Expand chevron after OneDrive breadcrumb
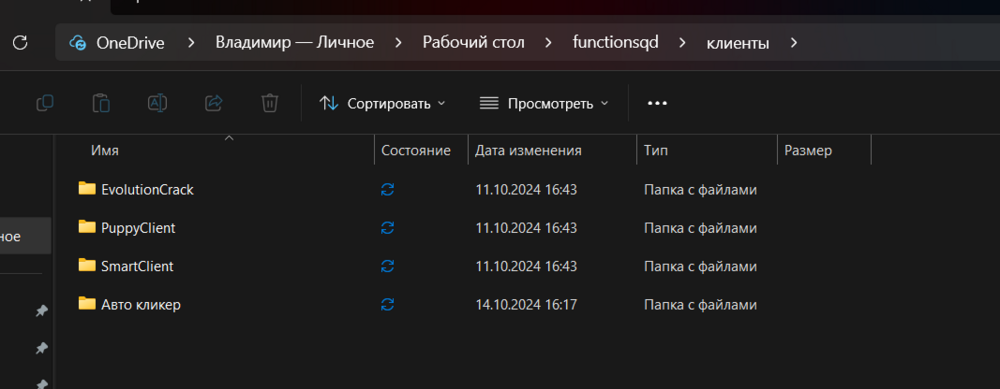Image resolution: width=1000 pixels, height=389 pixels. [190, 43]
